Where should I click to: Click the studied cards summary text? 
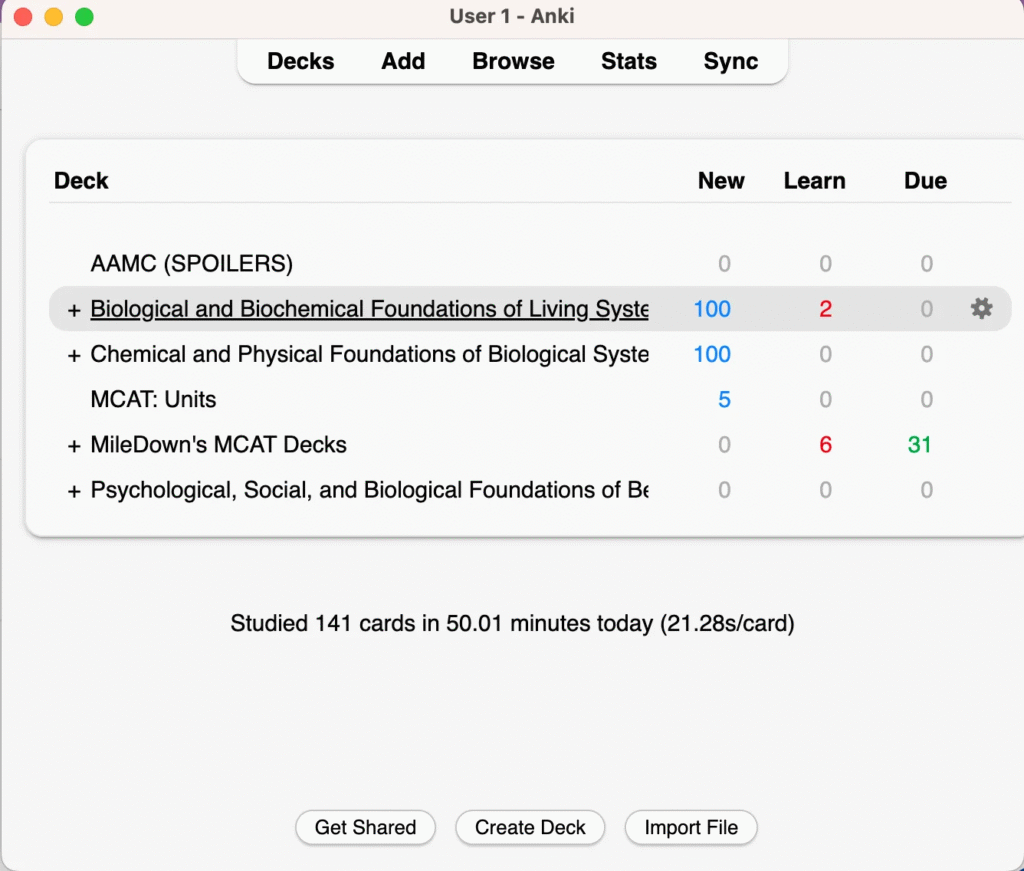(x=512, y=623)
